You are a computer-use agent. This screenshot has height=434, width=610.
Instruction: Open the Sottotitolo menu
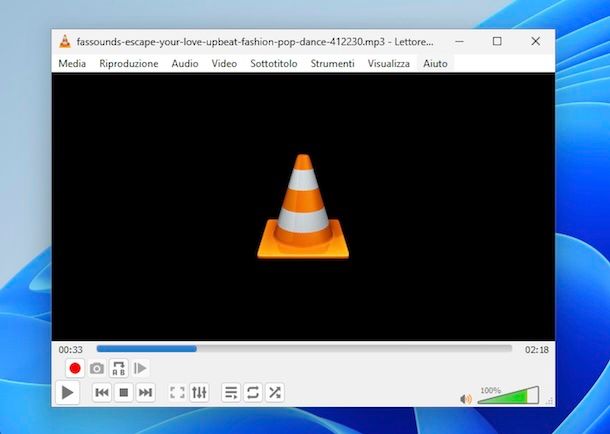point(274,63)
